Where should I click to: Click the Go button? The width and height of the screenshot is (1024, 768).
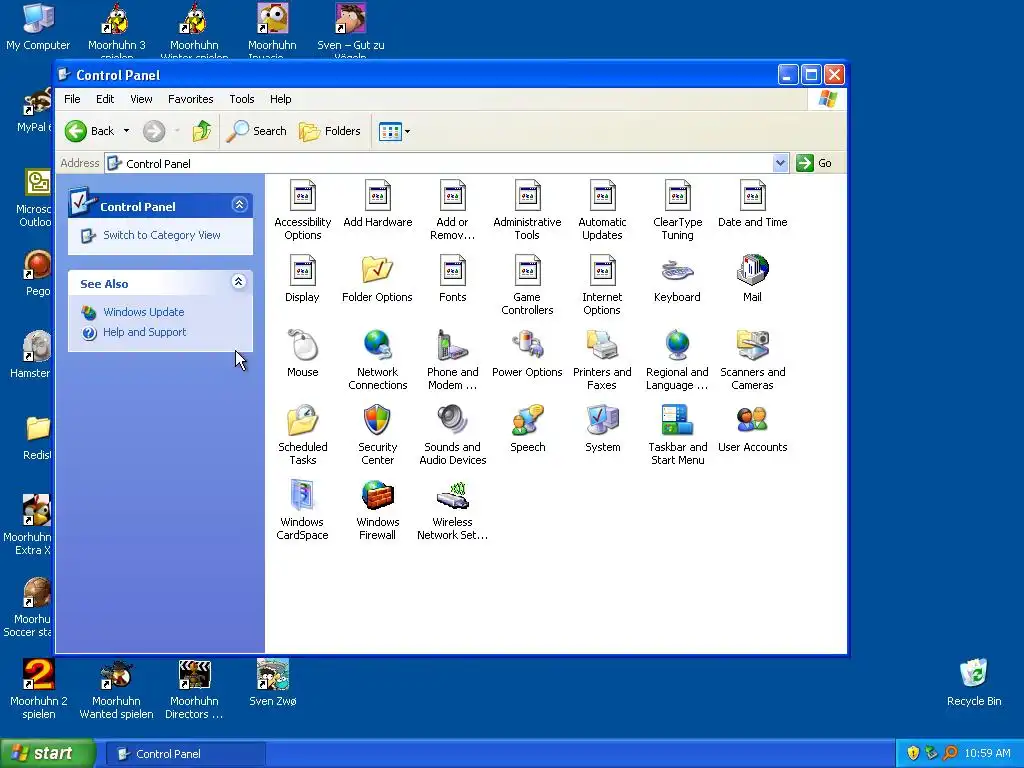[x=814, y=163]
